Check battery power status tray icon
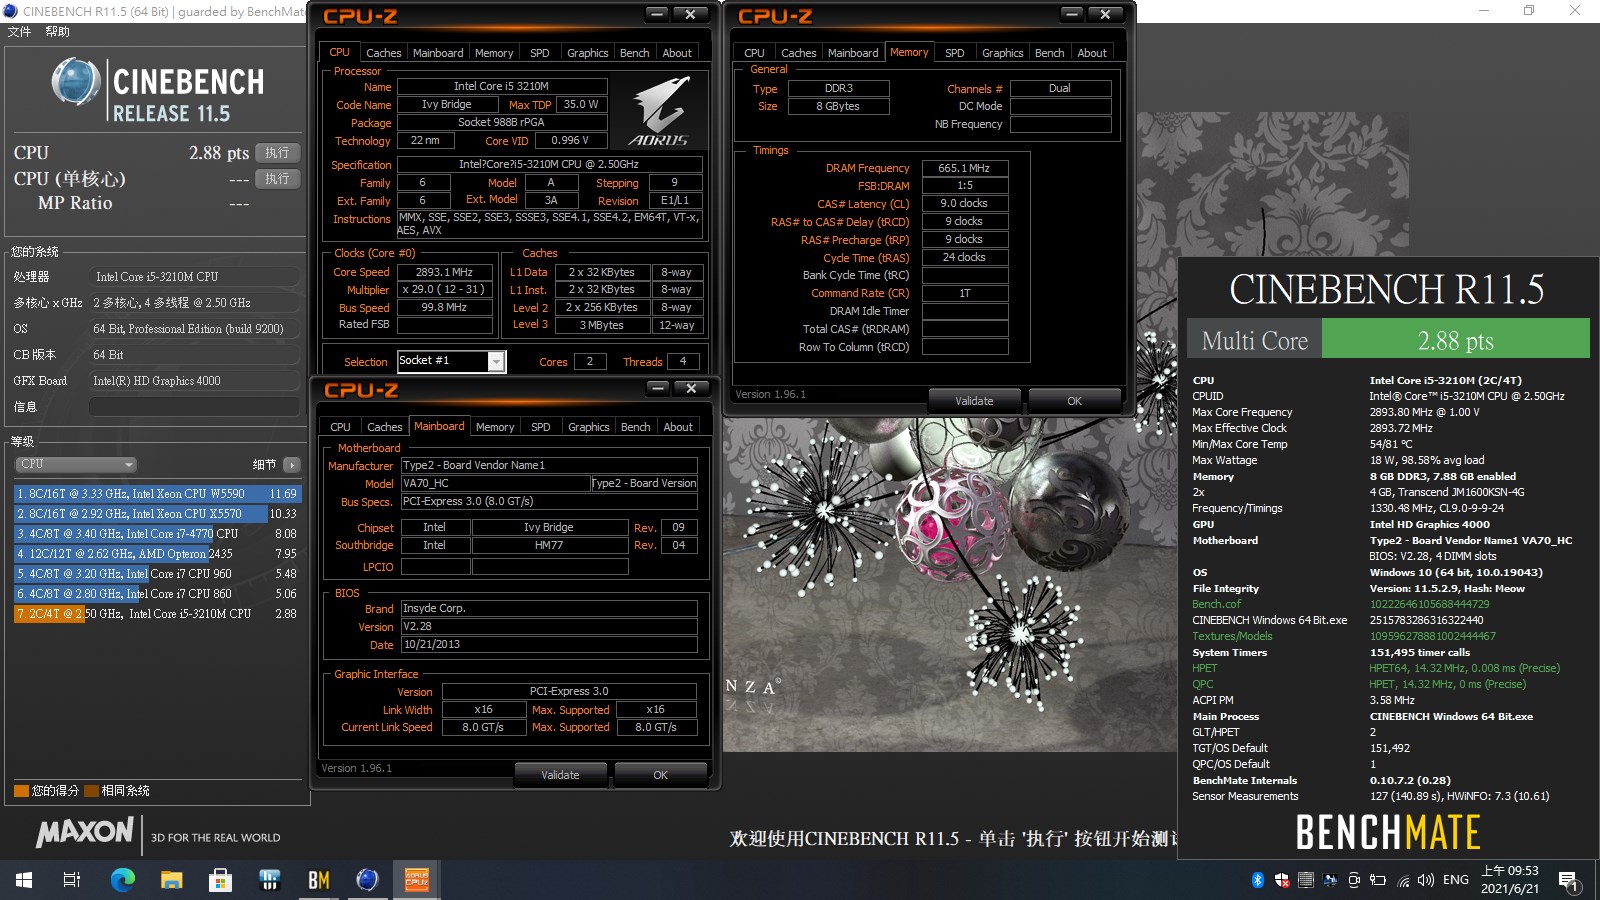This screenshot has width=1600, height=900. click(x=1378, y=880)
